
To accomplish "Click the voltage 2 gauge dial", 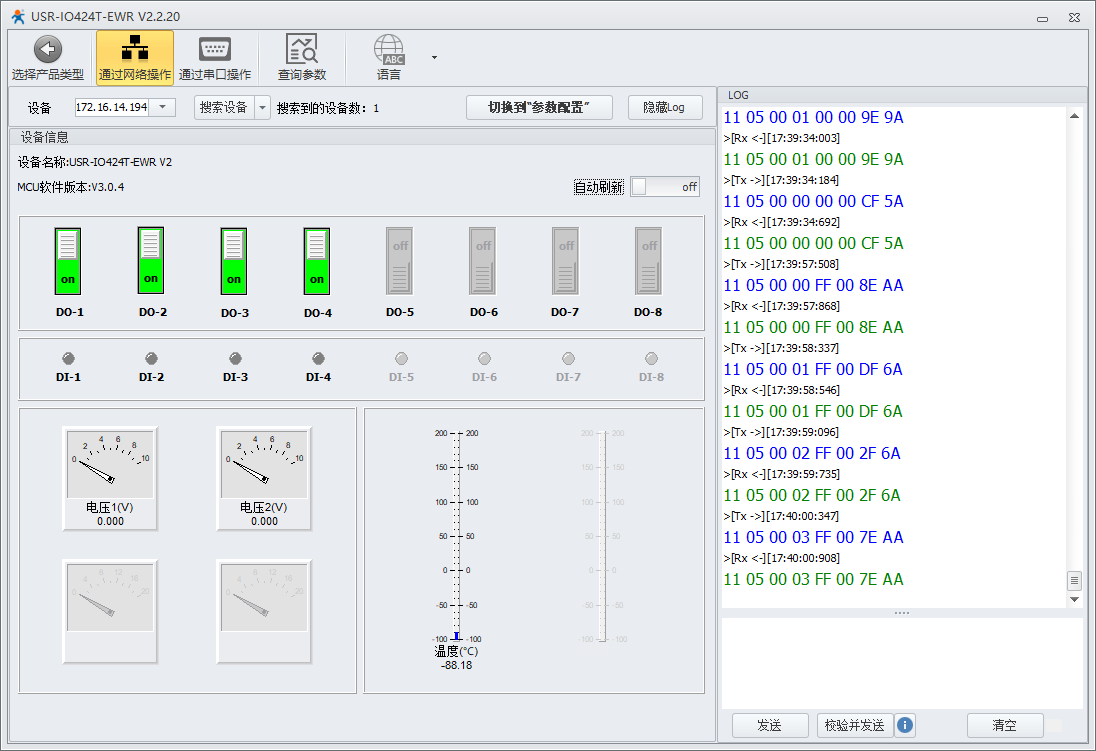I will [x=264, y=464].
